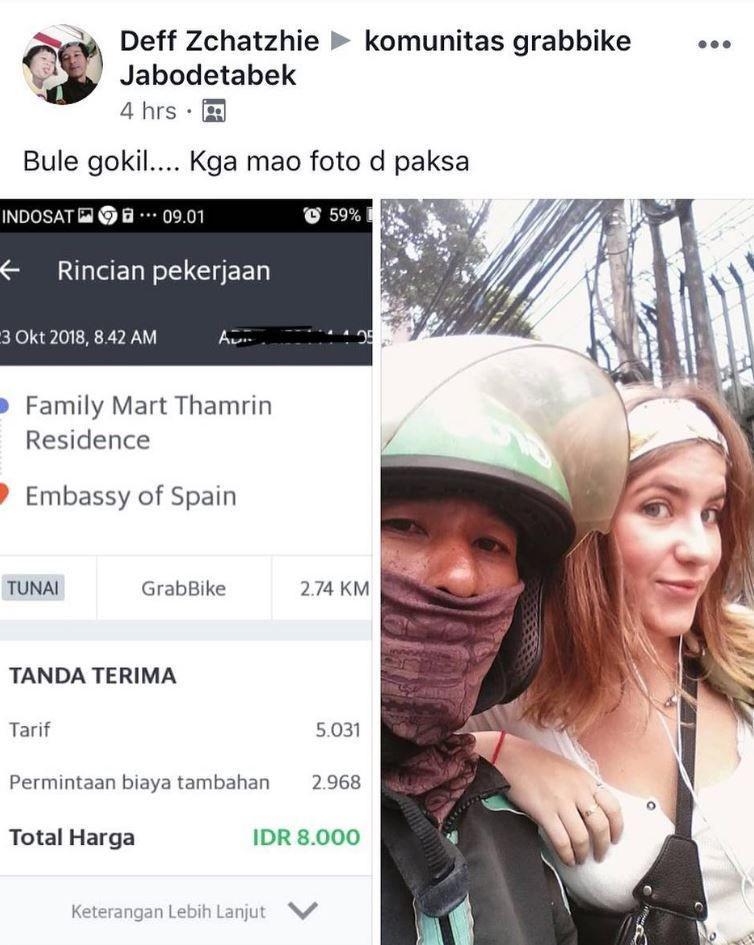Click the 4 hrs post timestamp
The image size is (754, 945).
148,111
